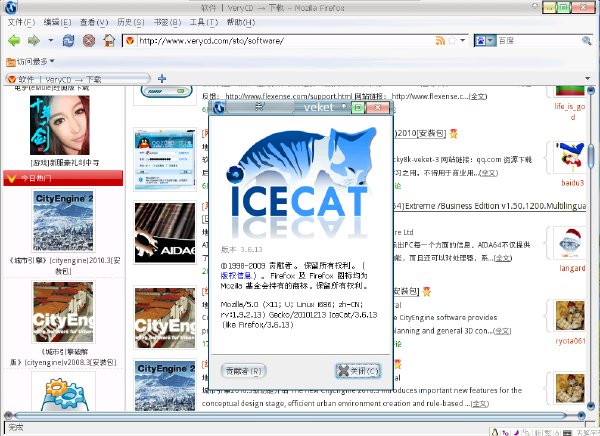Open the address bar history dropdown

click(x=463, y=40)
